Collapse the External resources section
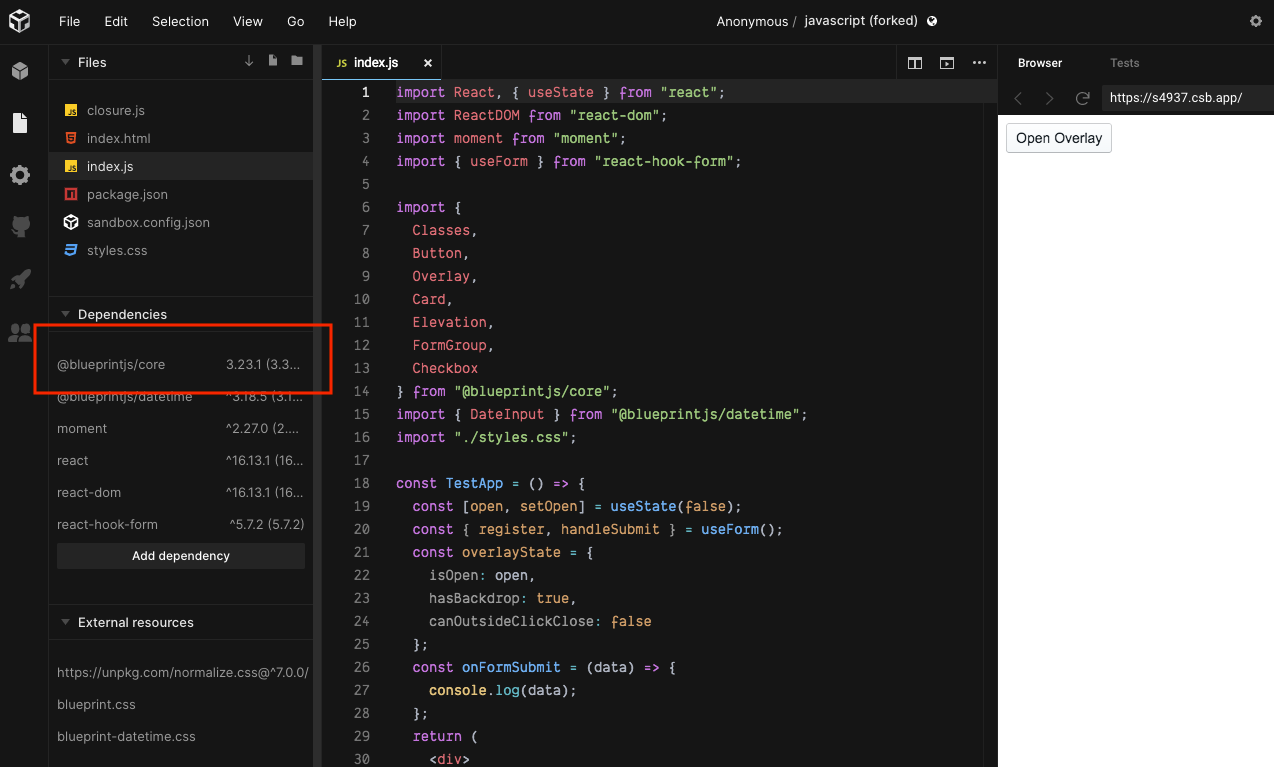 (x=64, y=622)
